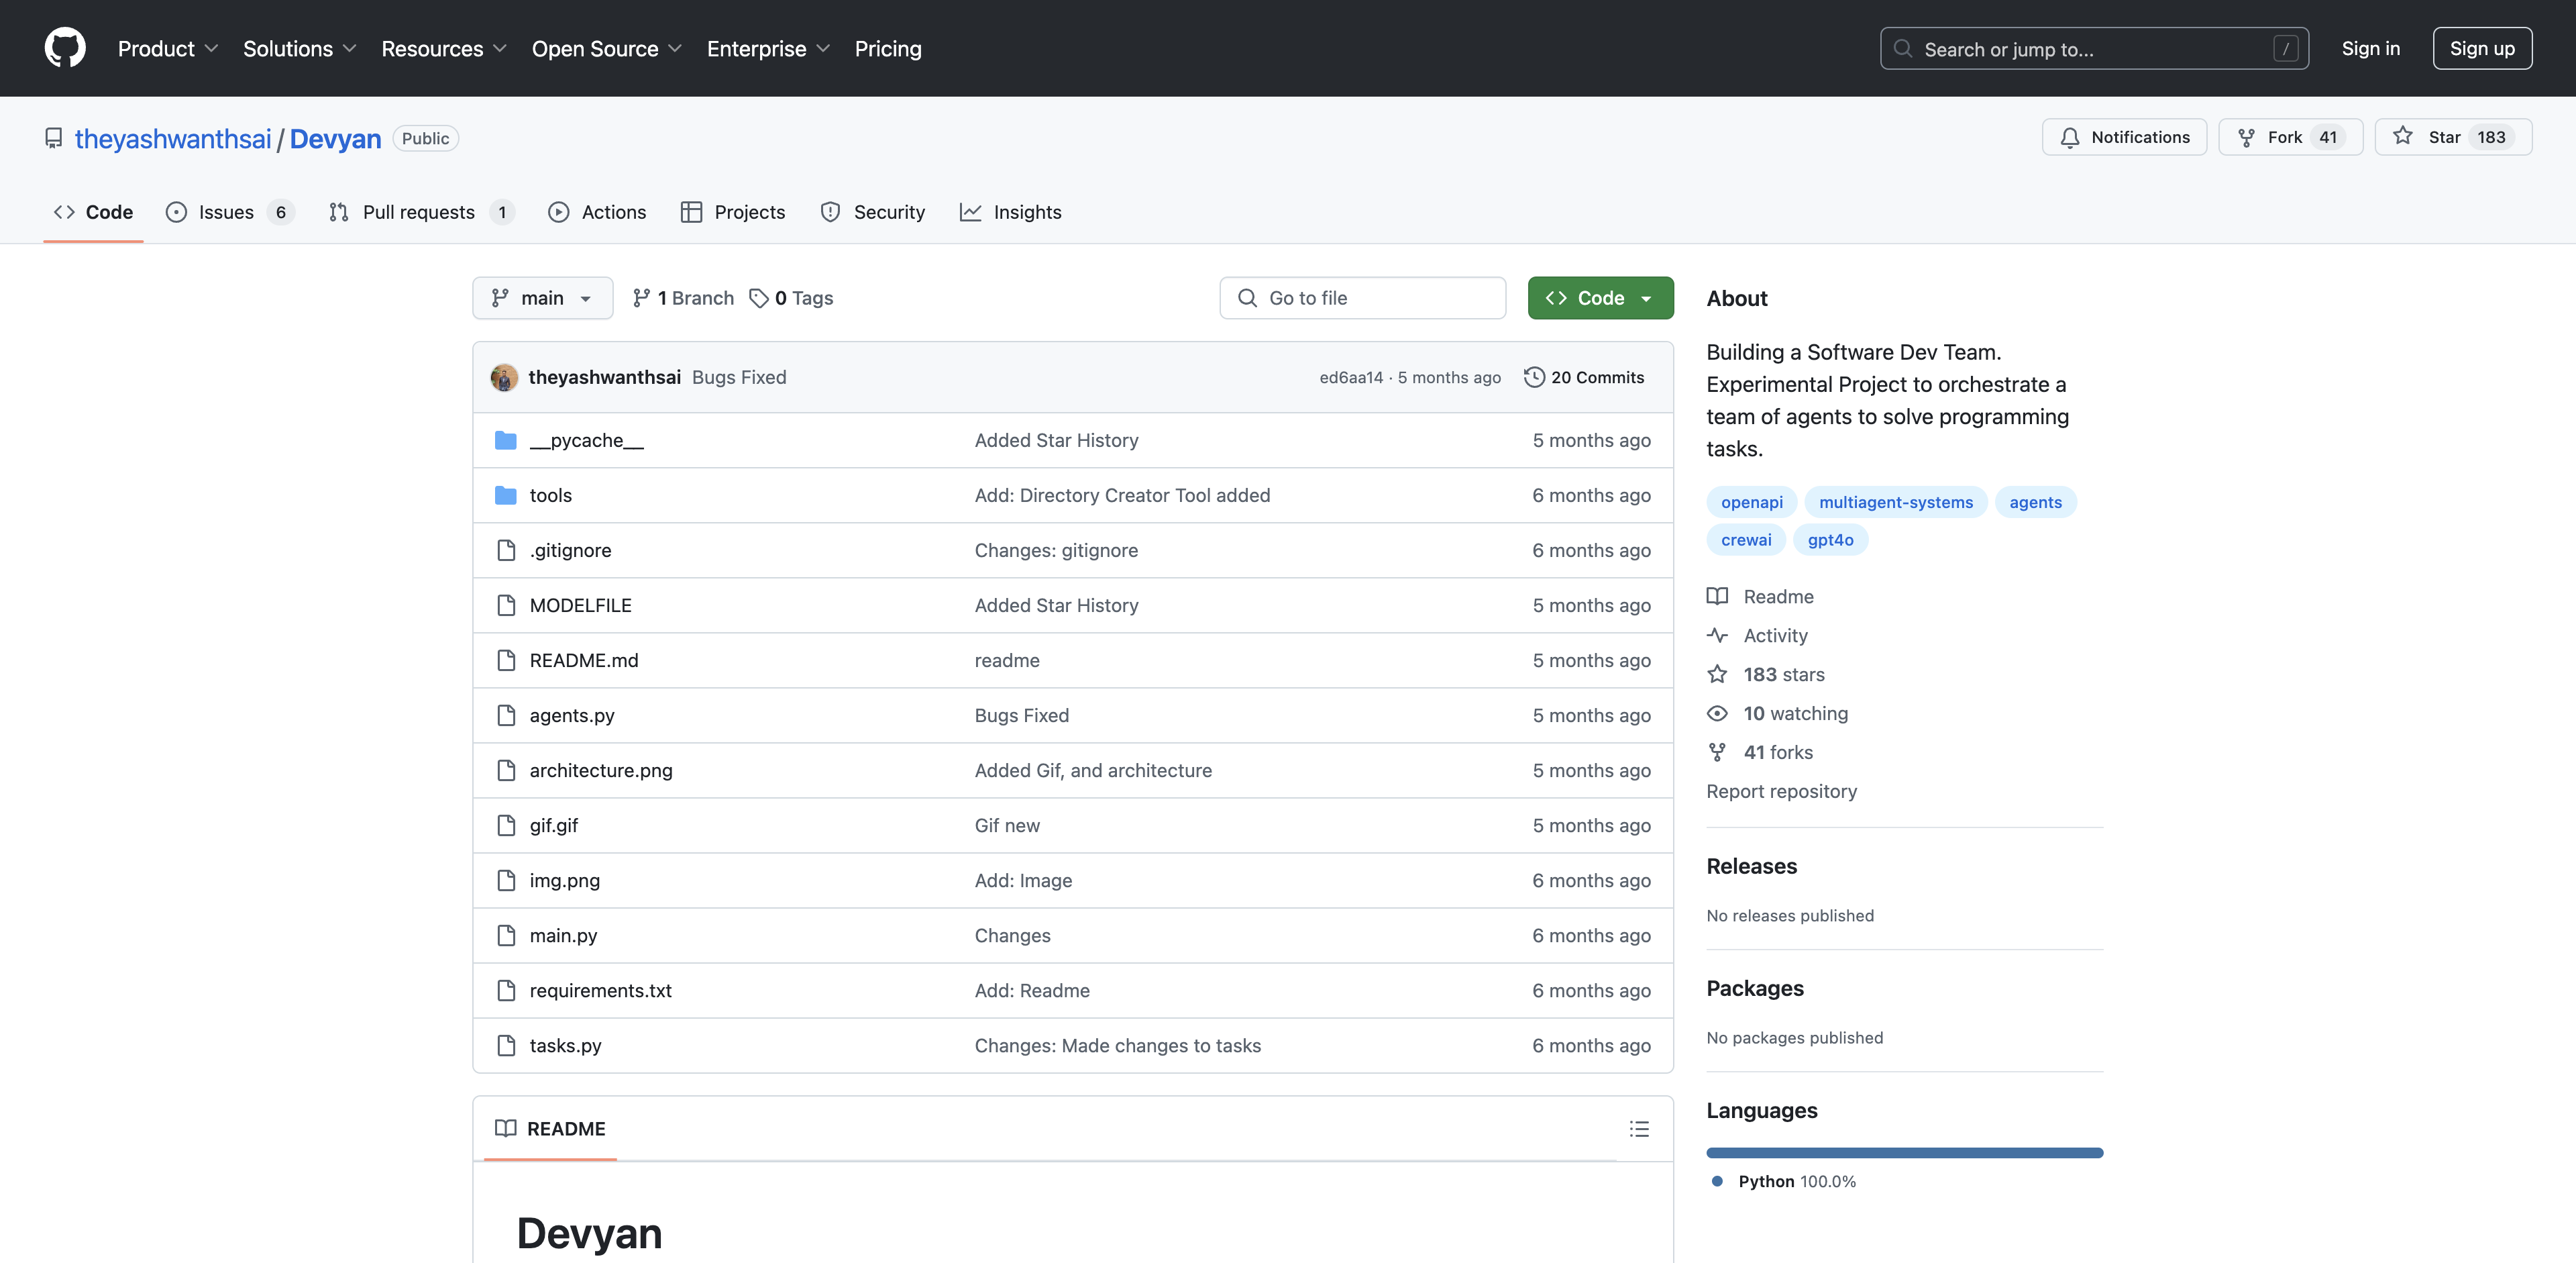
Task: Open the Open Source dropdown
Action: [x=606, y=49]
